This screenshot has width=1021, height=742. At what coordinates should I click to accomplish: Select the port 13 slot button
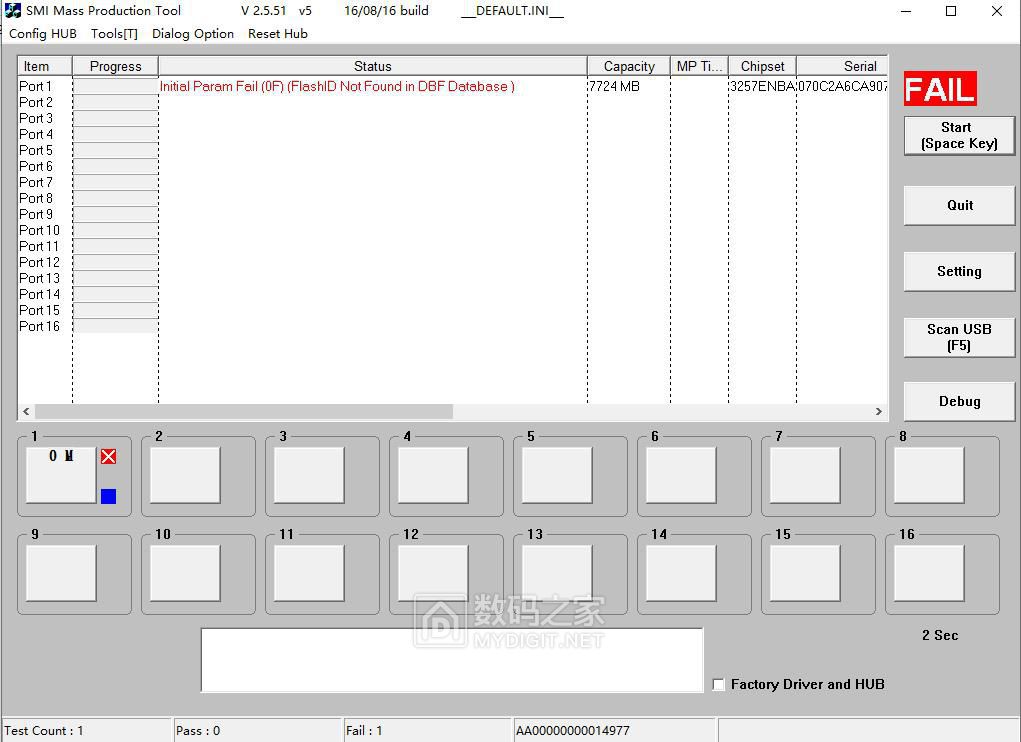coord(557,573)
